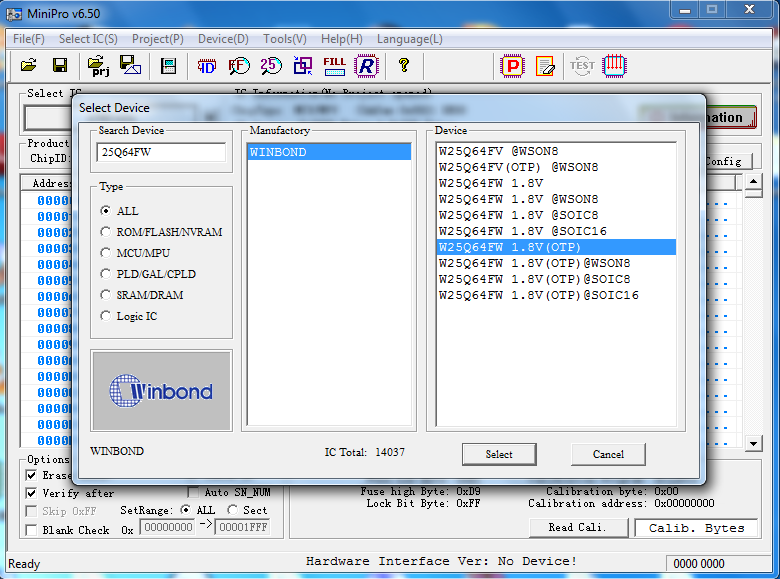Viewport: 780px width, 579px height.
Task: Select MCU/MPU type option
Action: [105, 253]
